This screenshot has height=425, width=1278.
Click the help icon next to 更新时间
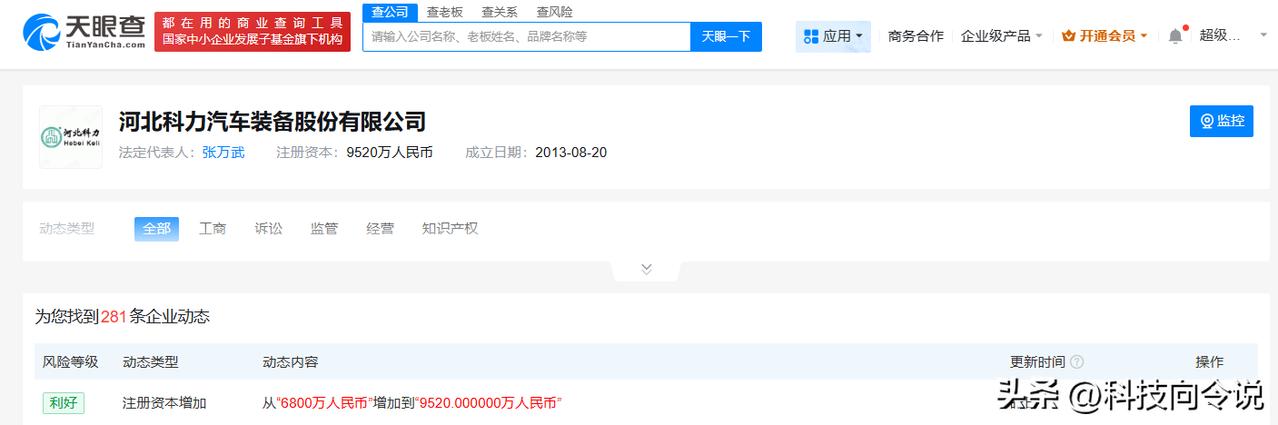tap(1077, 362)
